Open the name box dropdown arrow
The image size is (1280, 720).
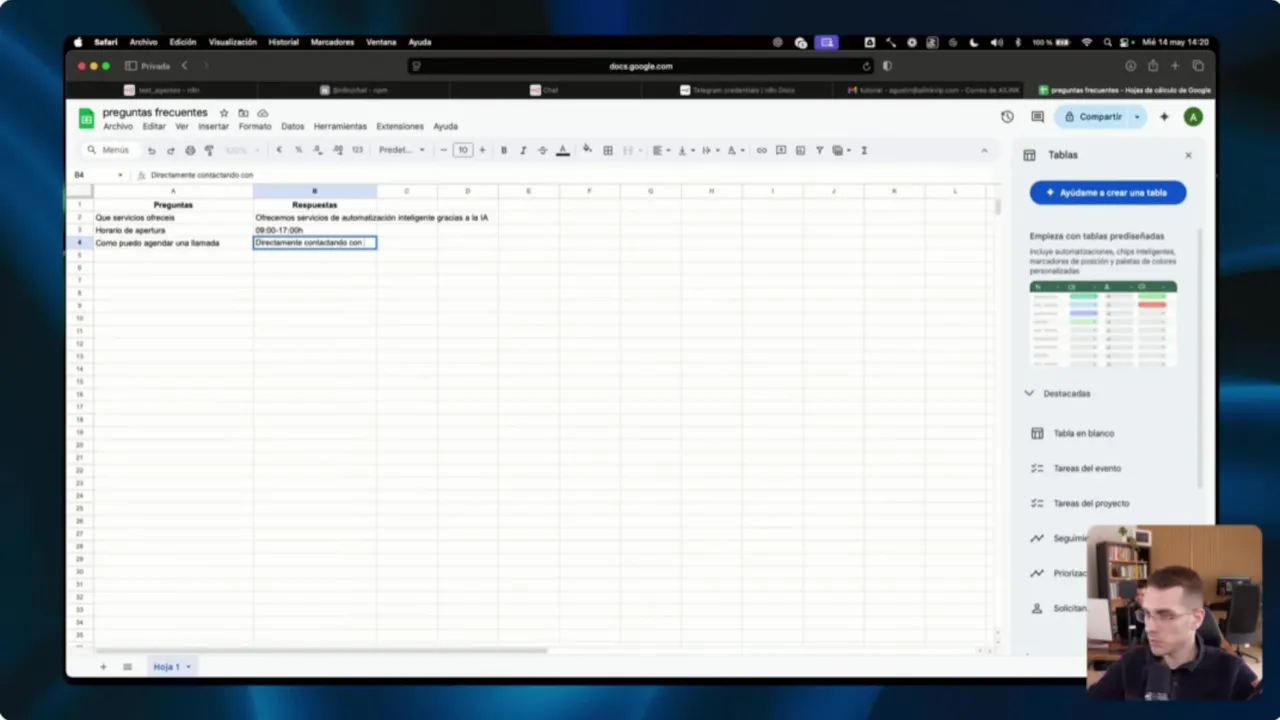pyautogui.click(x=120, y=175)
